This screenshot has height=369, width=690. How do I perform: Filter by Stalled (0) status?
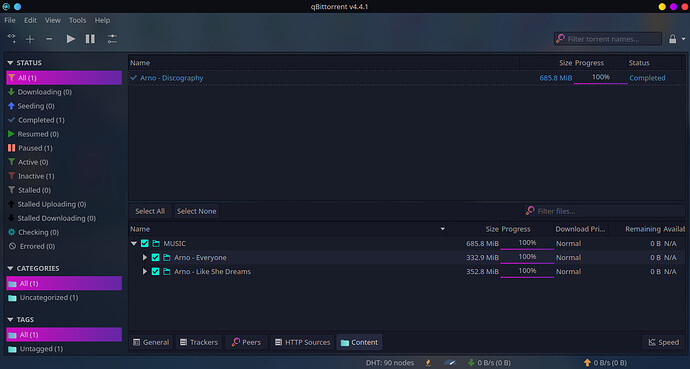click(64, 190)
